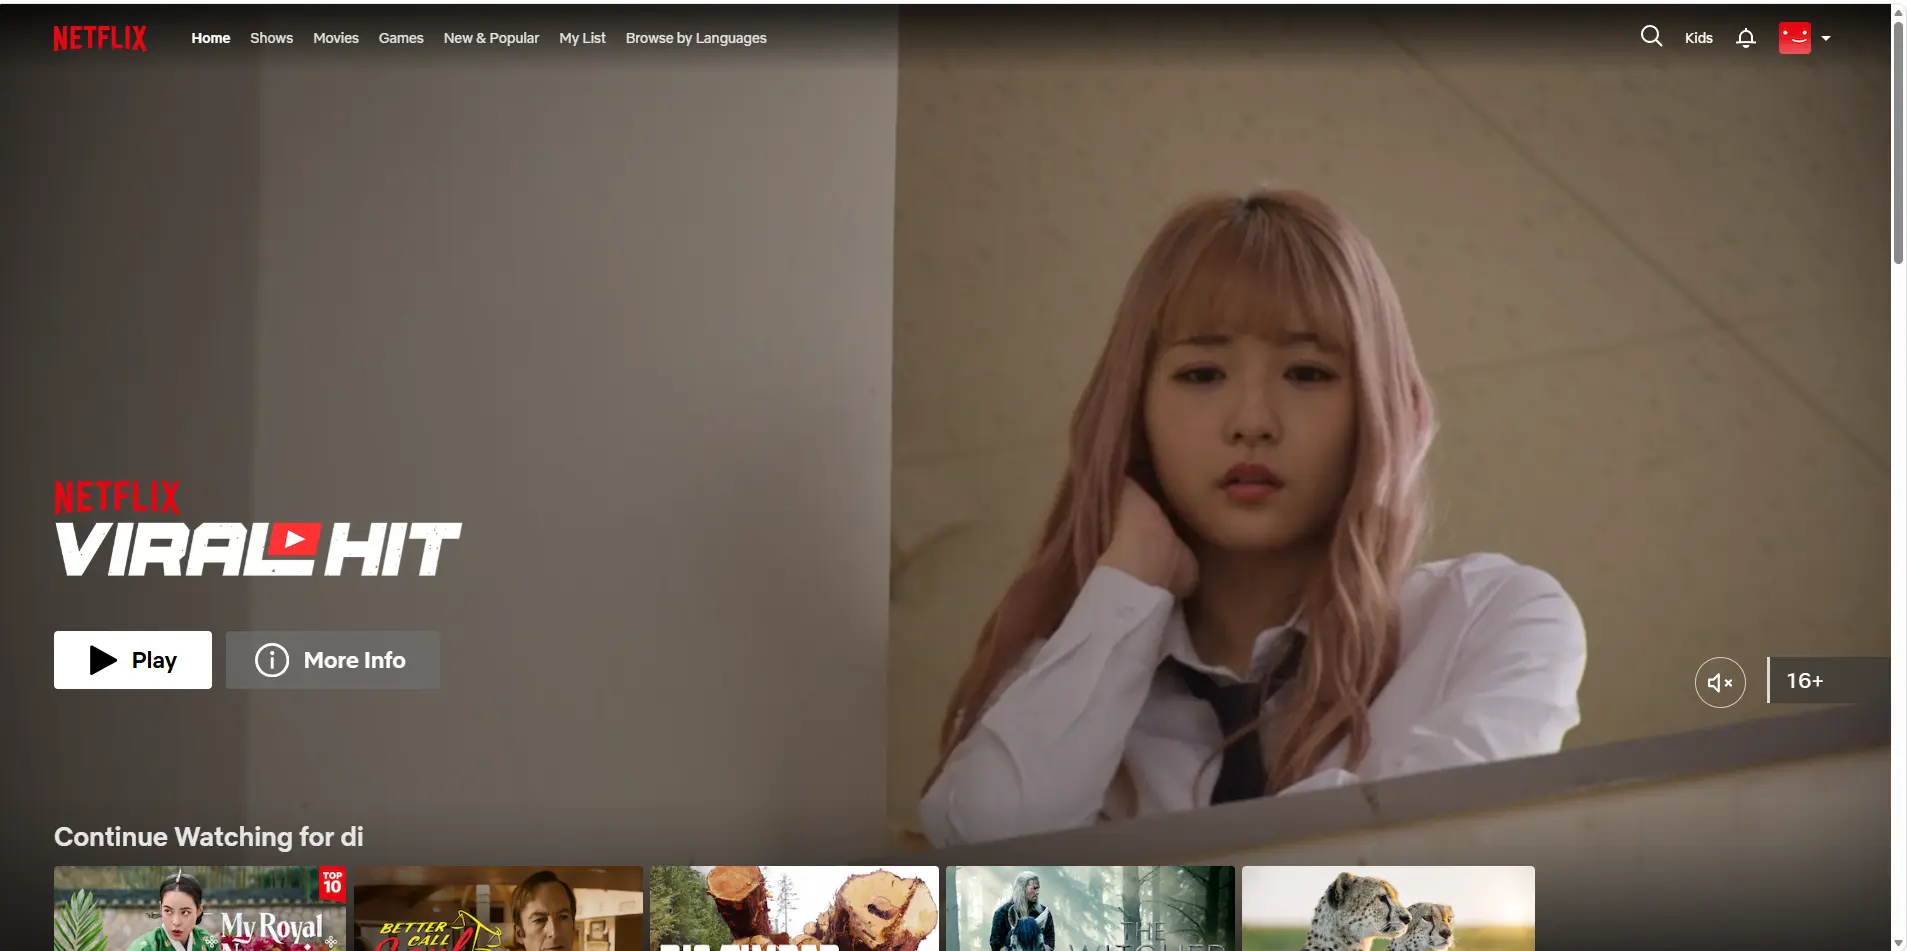The image size is (1907, 951).
Task: Click the Continue Watching for di heading
Action: 209,837
